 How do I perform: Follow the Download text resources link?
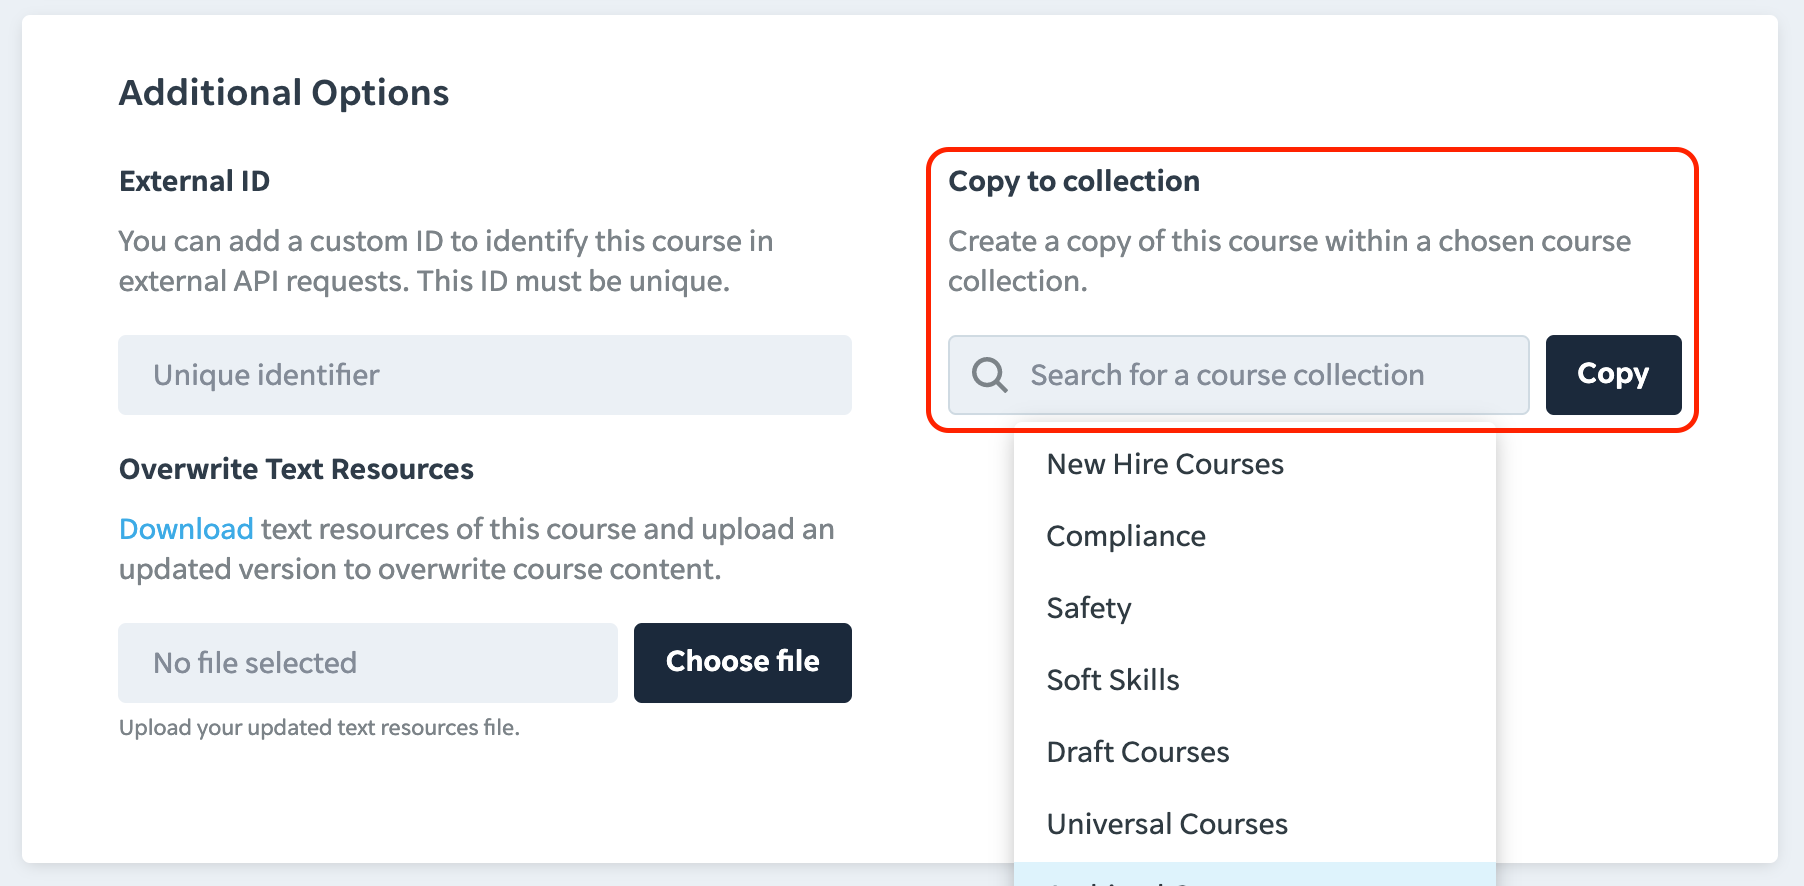click(x=186, y=529)
